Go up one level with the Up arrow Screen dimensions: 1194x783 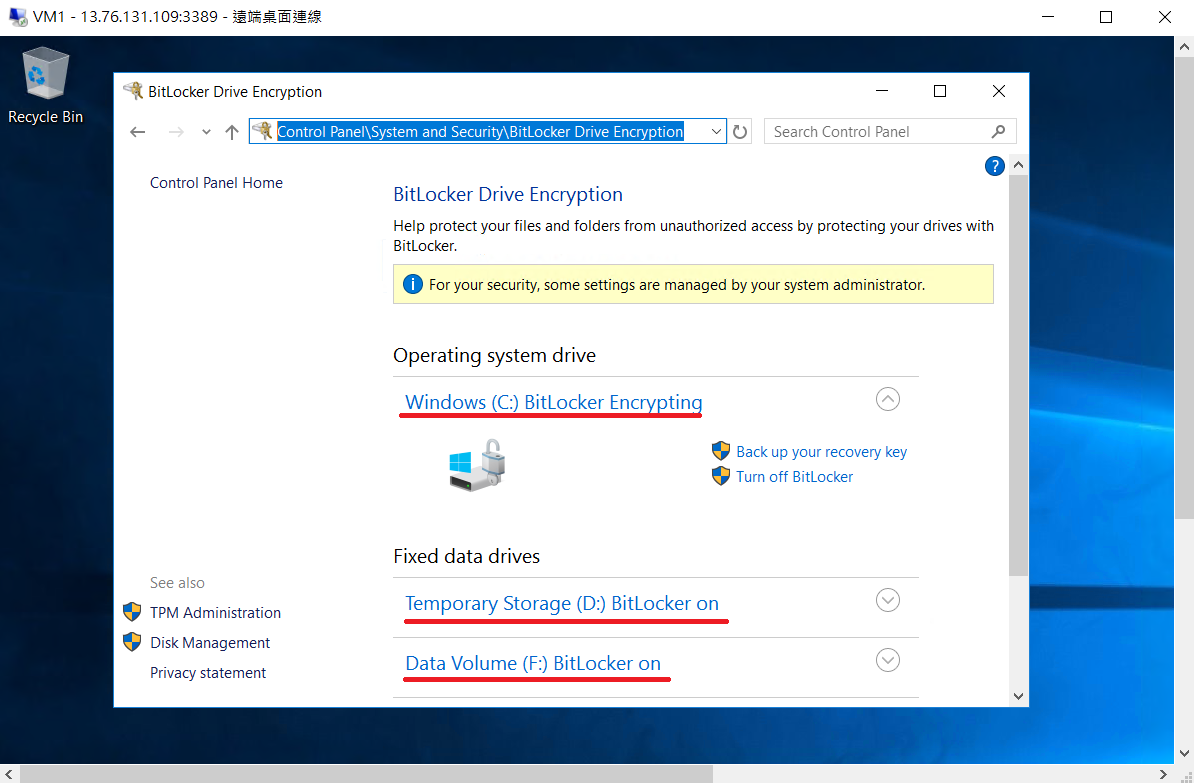[x=232, y=132]
